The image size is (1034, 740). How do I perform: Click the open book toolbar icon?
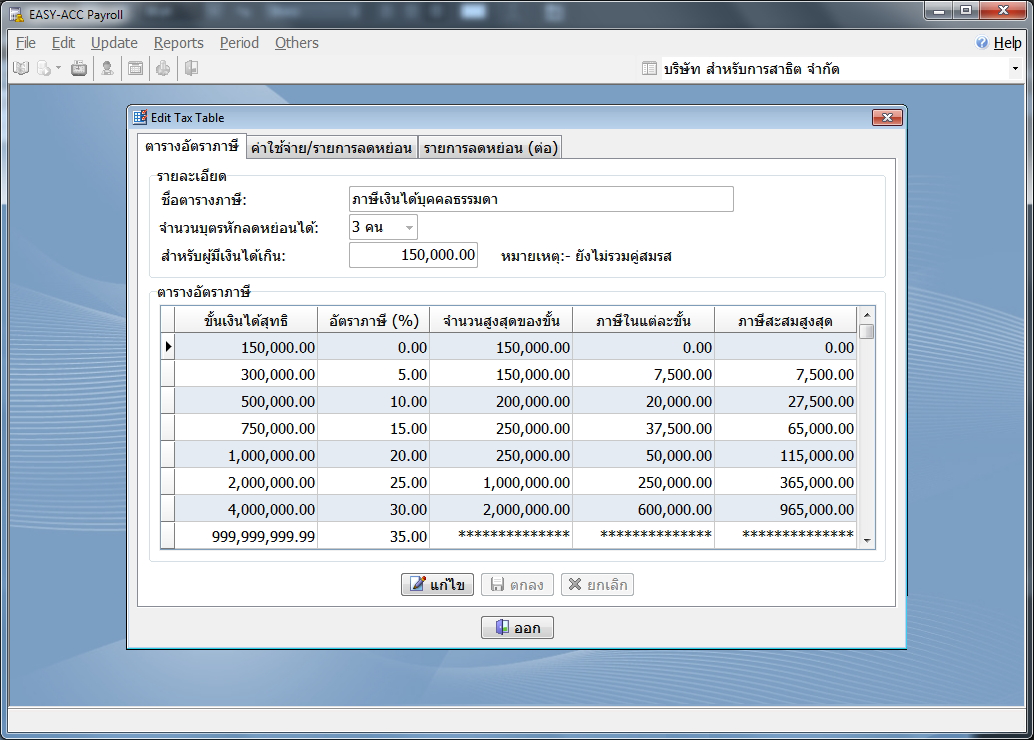(21, 69)
